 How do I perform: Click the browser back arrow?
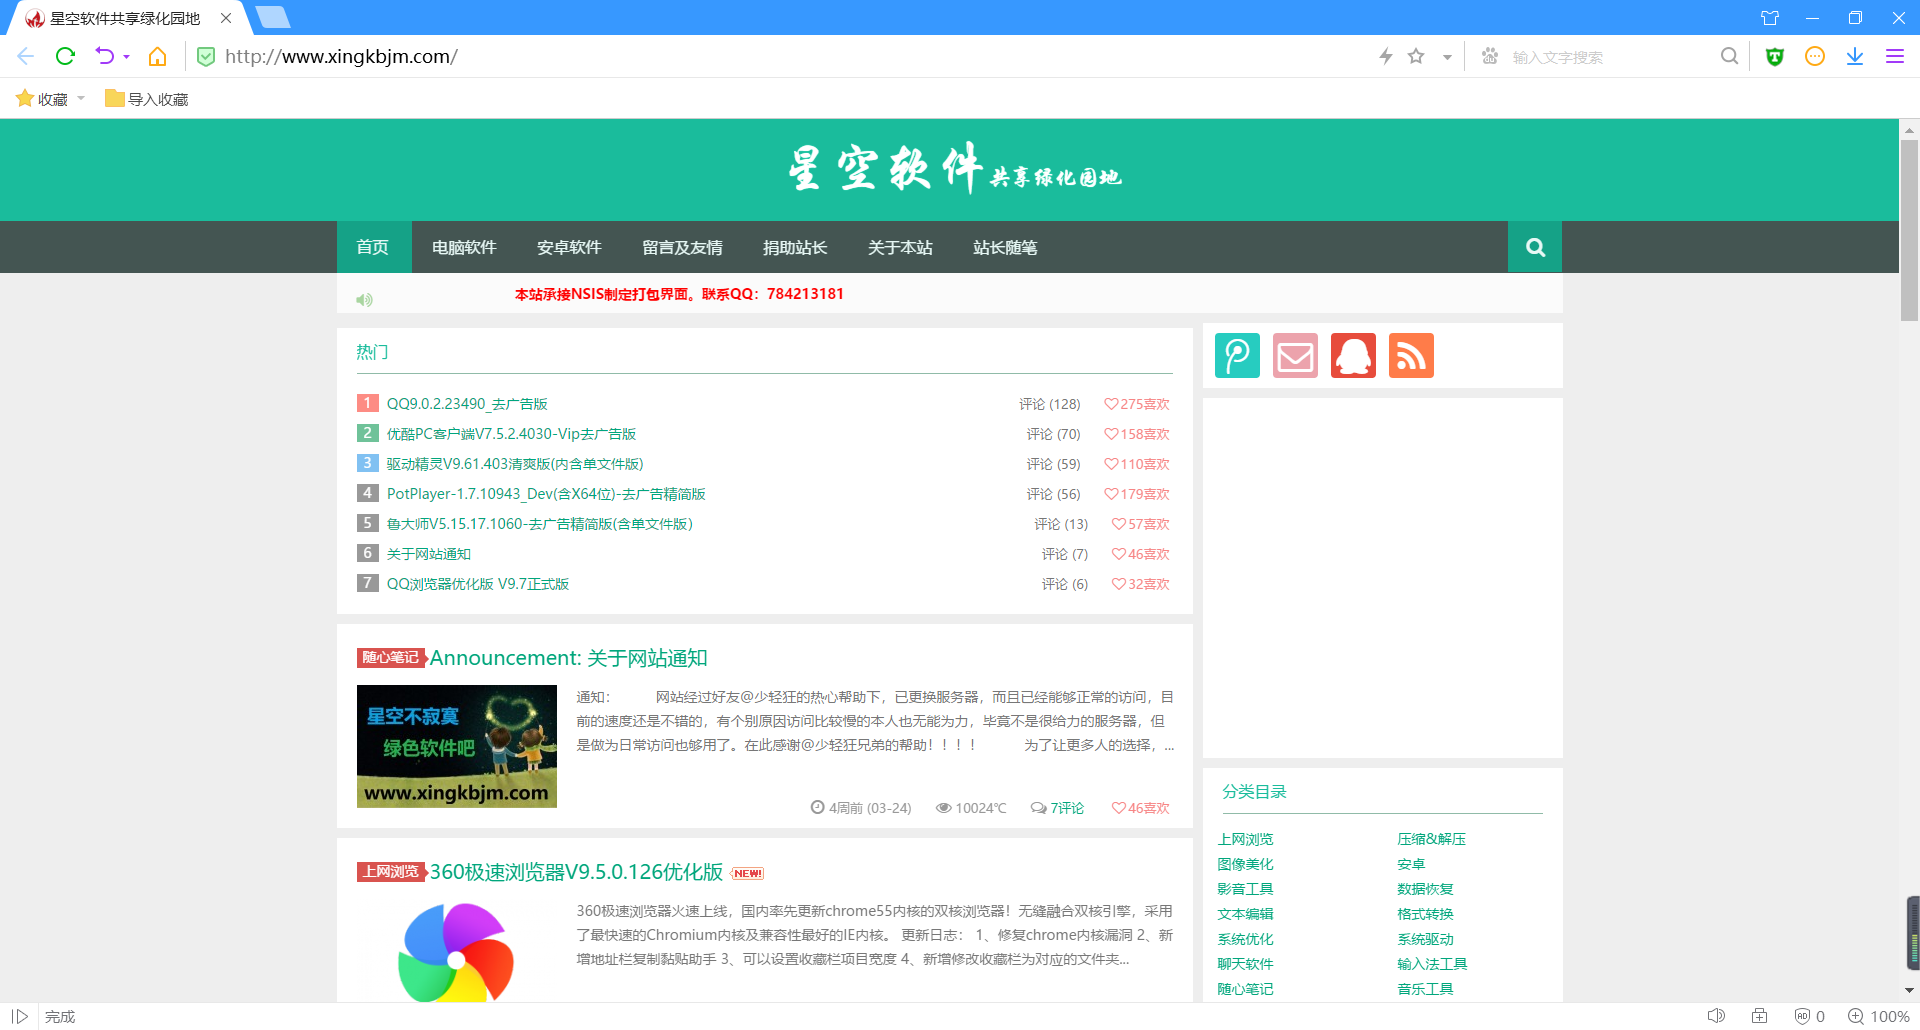pyautogui.click(x=26, y=56)
